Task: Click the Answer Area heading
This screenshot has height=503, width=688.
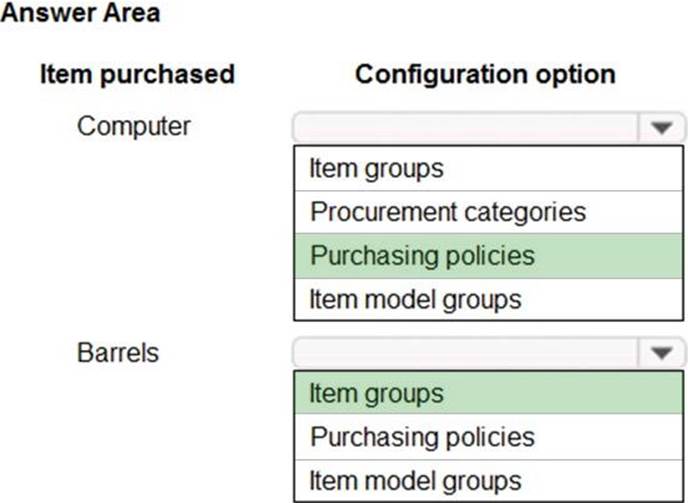Action: pos(80,14)
